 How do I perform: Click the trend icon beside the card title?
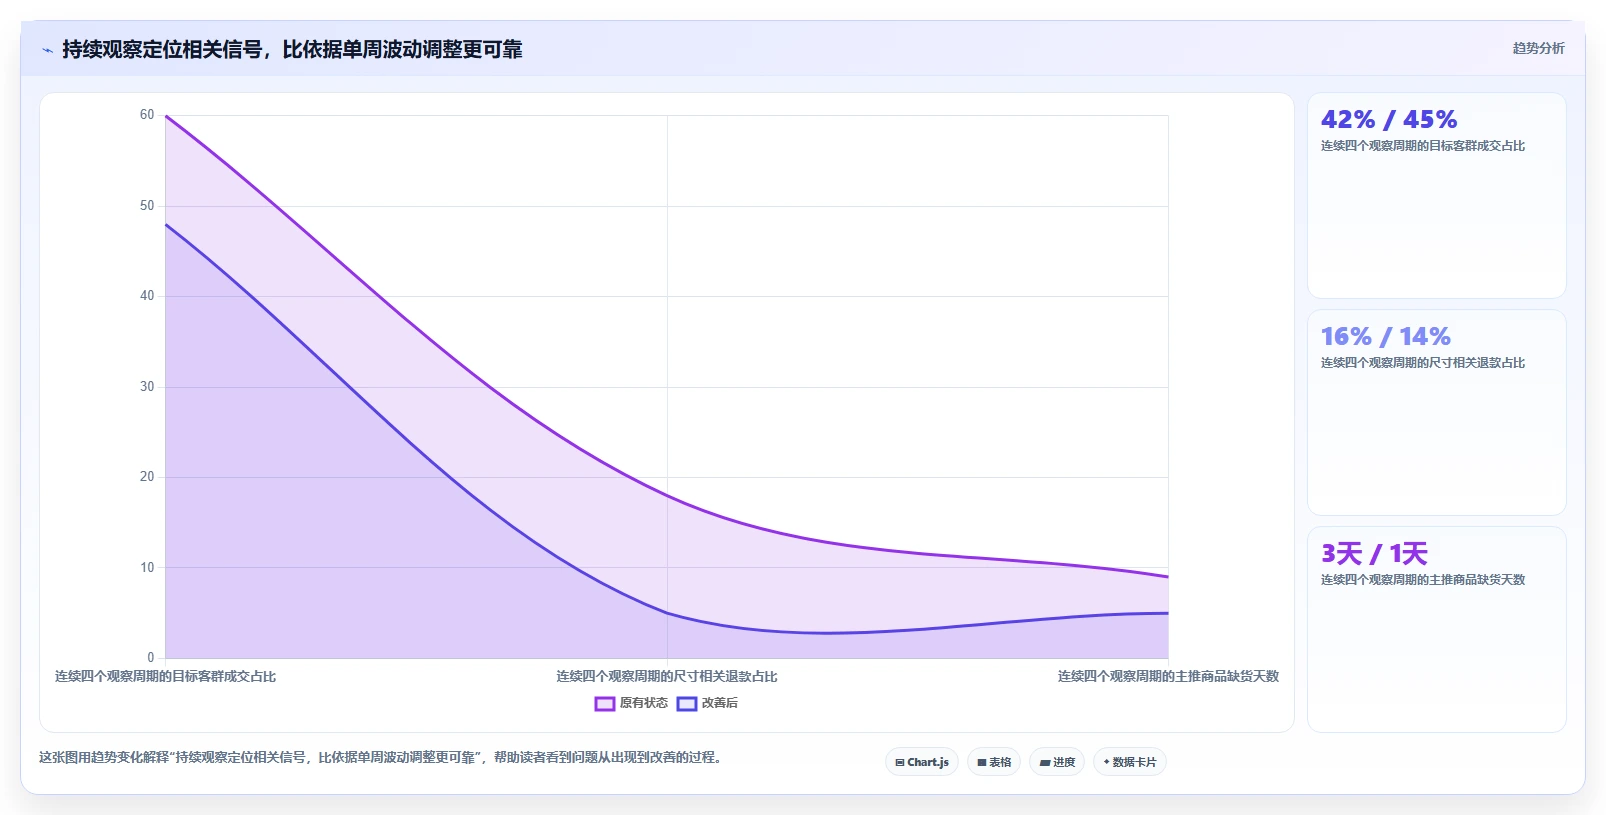(x=47, y=50)
